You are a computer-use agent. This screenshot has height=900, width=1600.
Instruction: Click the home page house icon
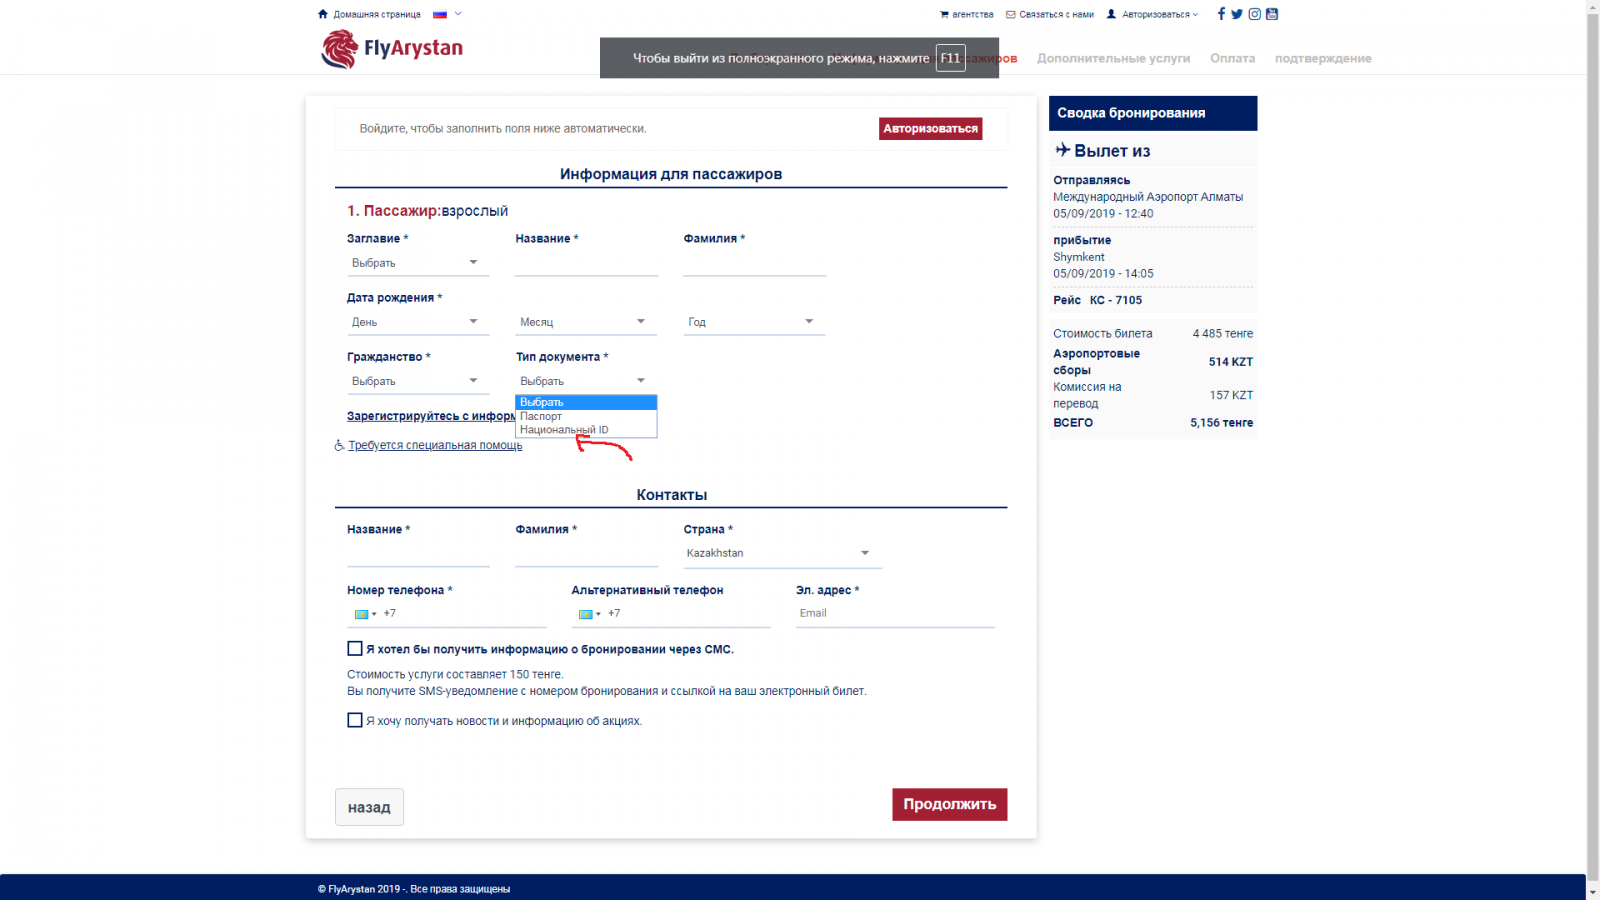click(322, 14)
